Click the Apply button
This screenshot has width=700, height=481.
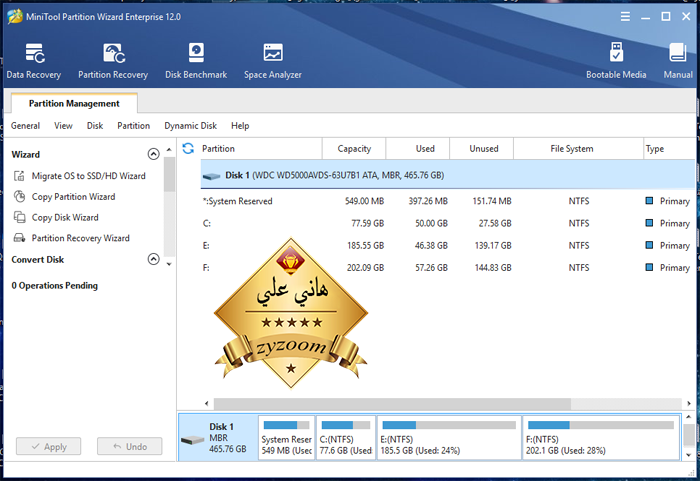pos(49,446)
